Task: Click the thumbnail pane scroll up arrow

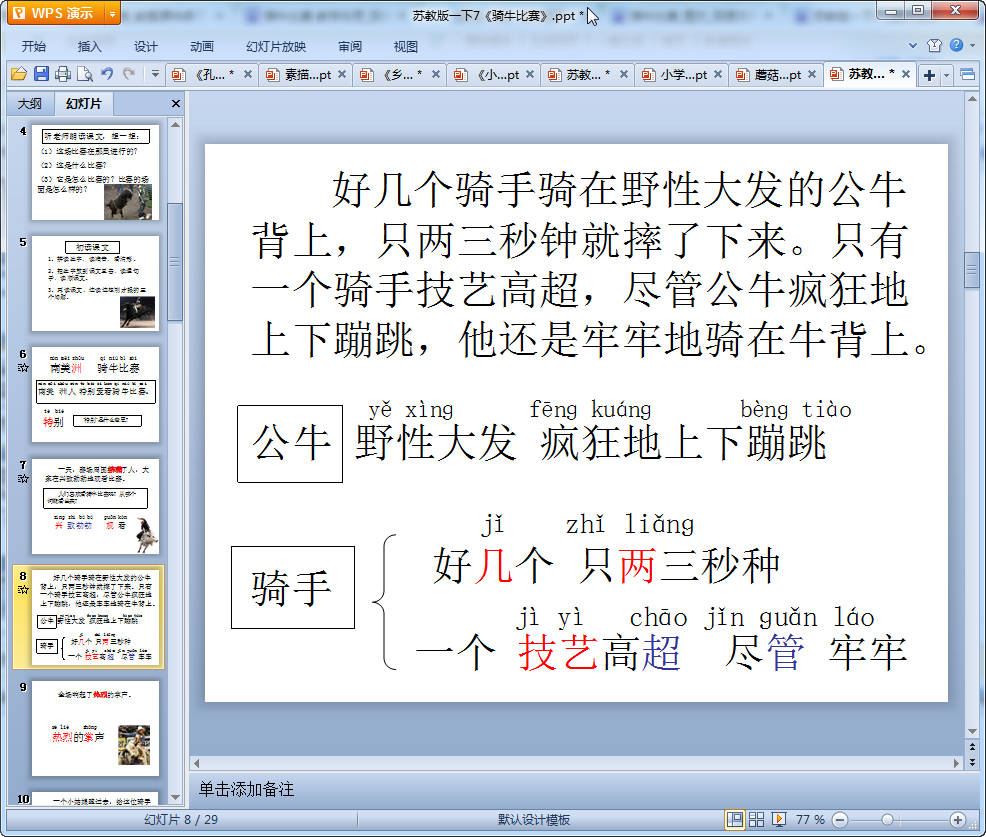Action: (175, 125)
